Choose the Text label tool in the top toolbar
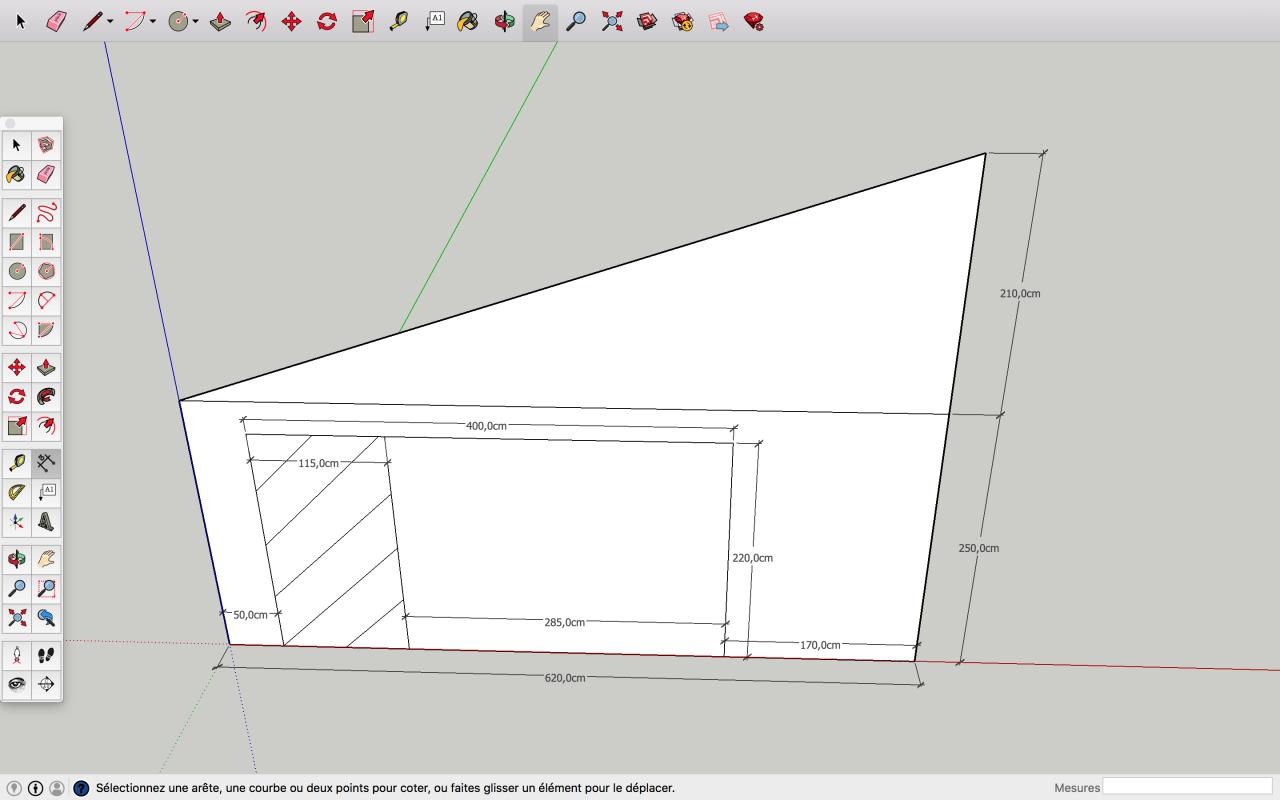The image size is (1280, 800). coord(434,21)
